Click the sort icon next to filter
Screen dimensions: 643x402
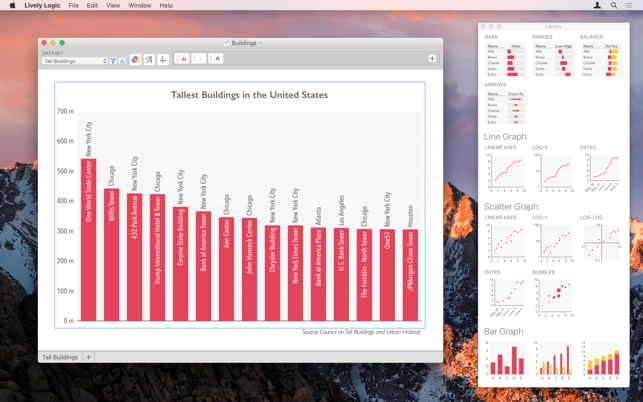122,61
